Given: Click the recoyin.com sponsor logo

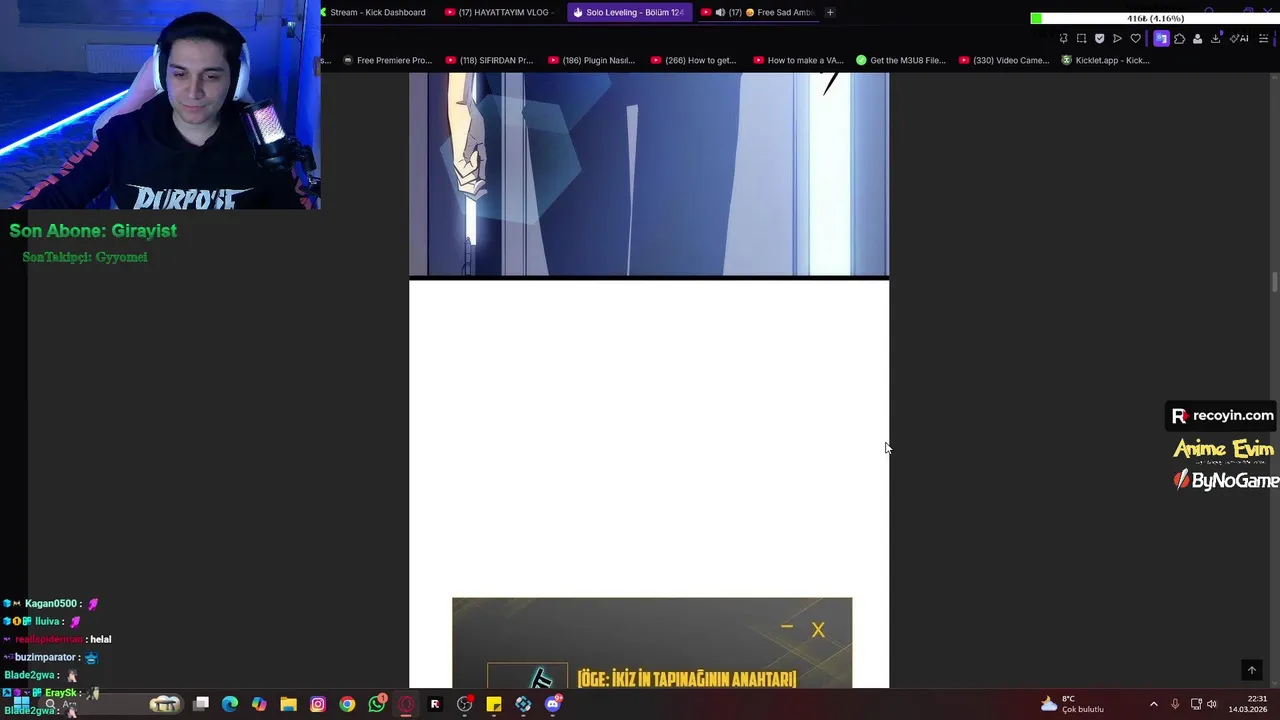Looking at the screenshot, I should 1222,415.
